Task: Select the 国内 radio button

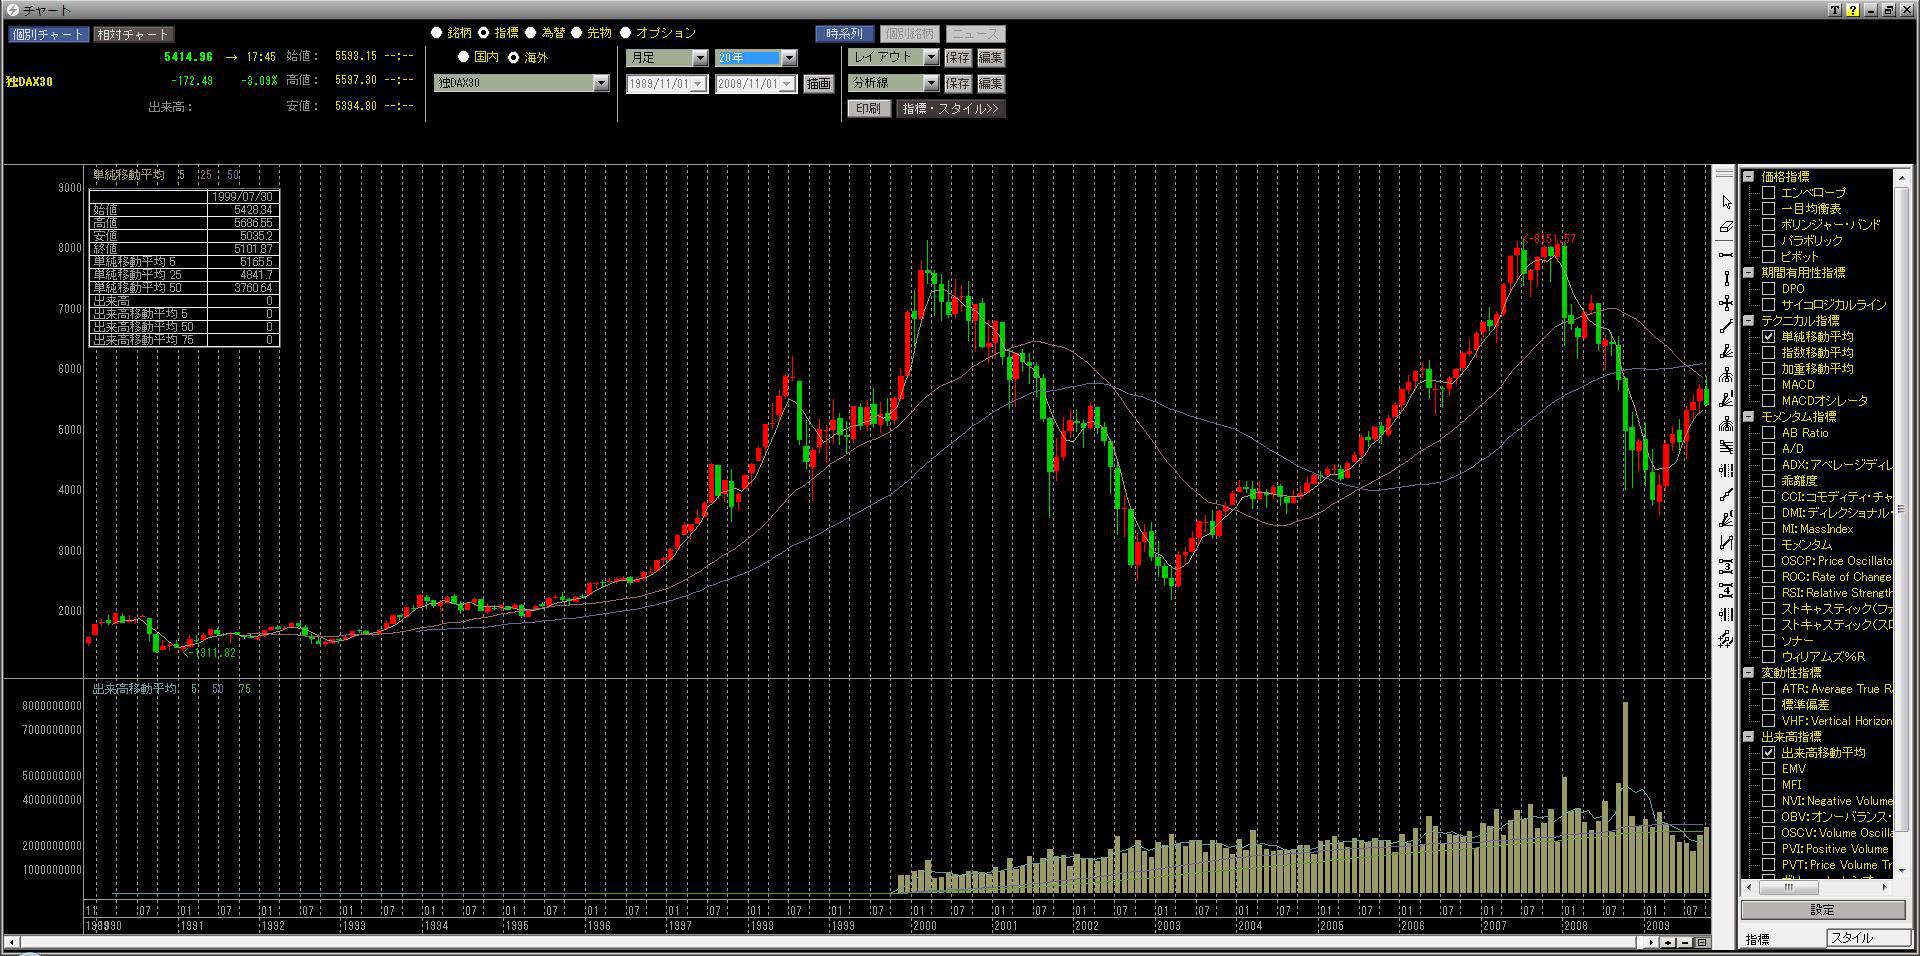Action: [x=463, y=57]
